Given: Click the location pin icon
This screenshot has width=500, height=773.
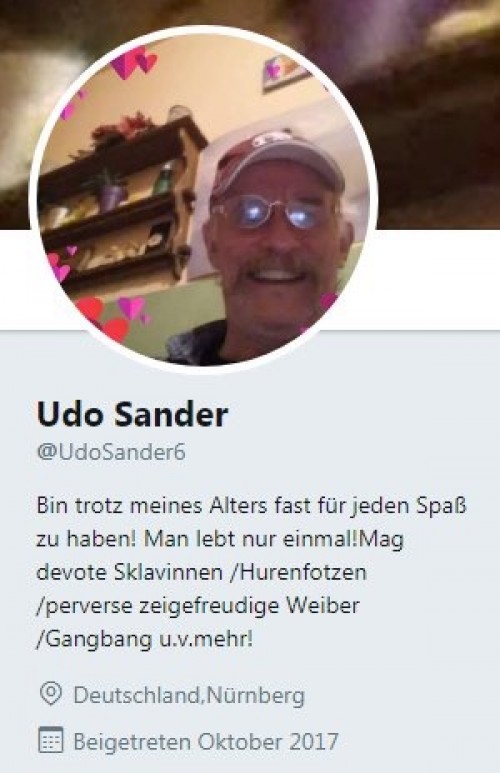Looking at the screenshot, I should (50, 694).
